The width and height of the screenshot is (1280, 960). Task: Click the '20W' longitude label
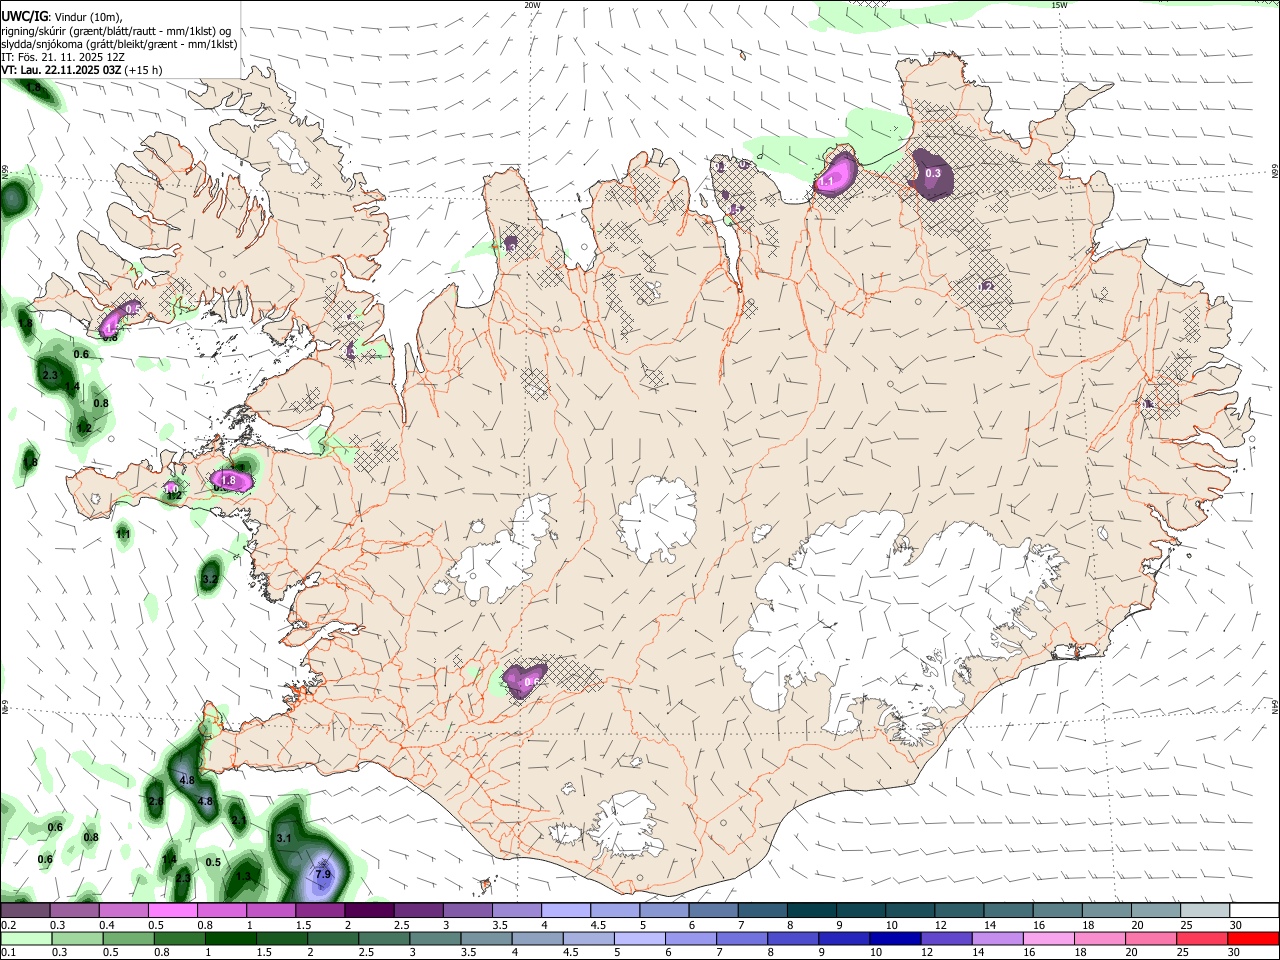pos(532,5)
